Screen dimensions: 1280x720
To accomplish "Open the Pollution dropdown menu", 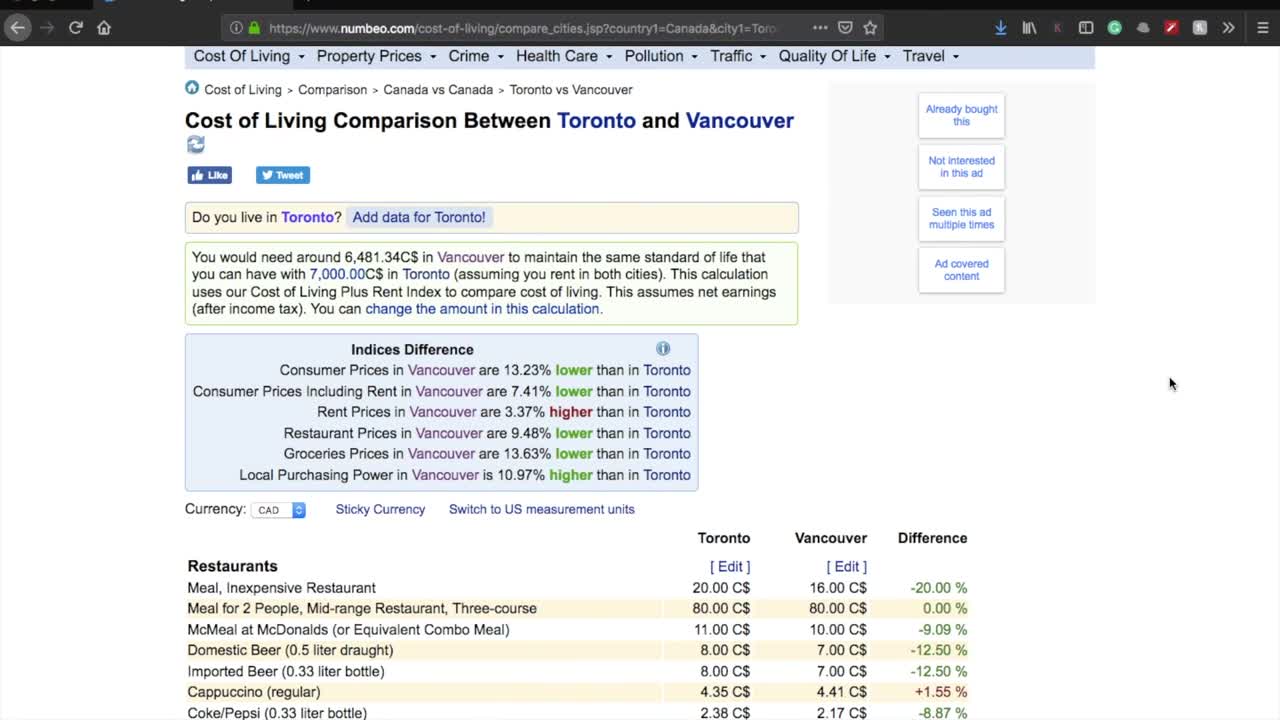I will (661, 56).
